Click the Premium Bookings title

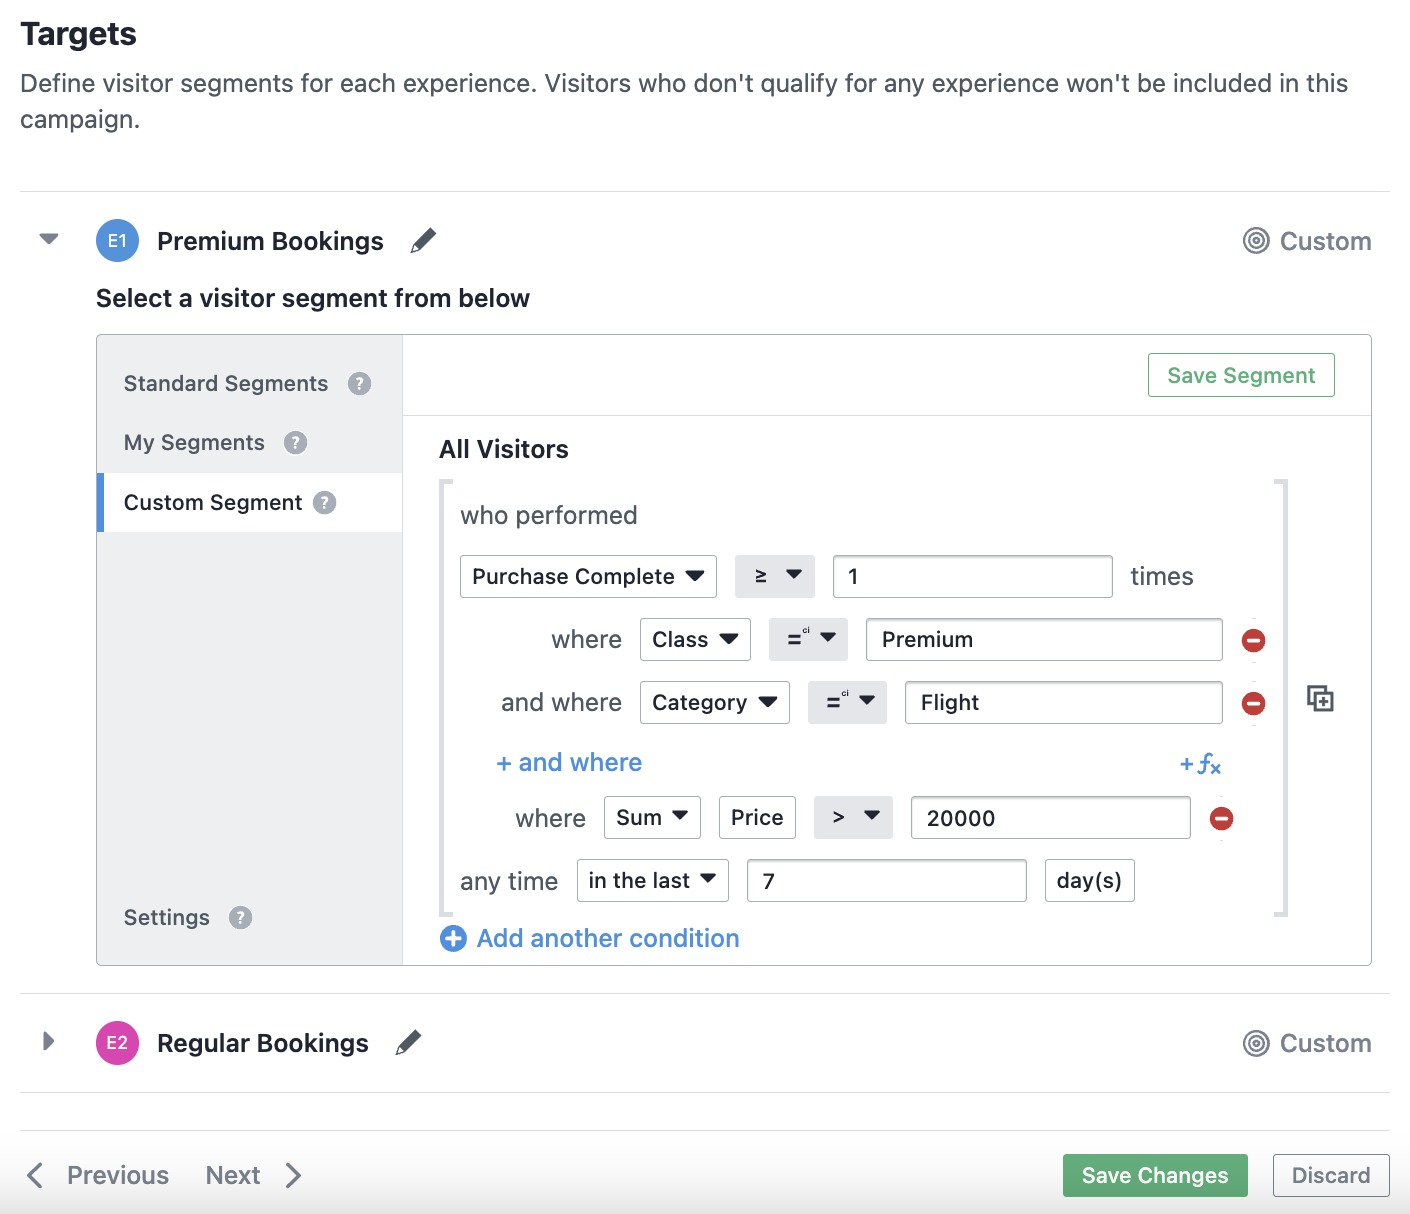coord(270,241)
